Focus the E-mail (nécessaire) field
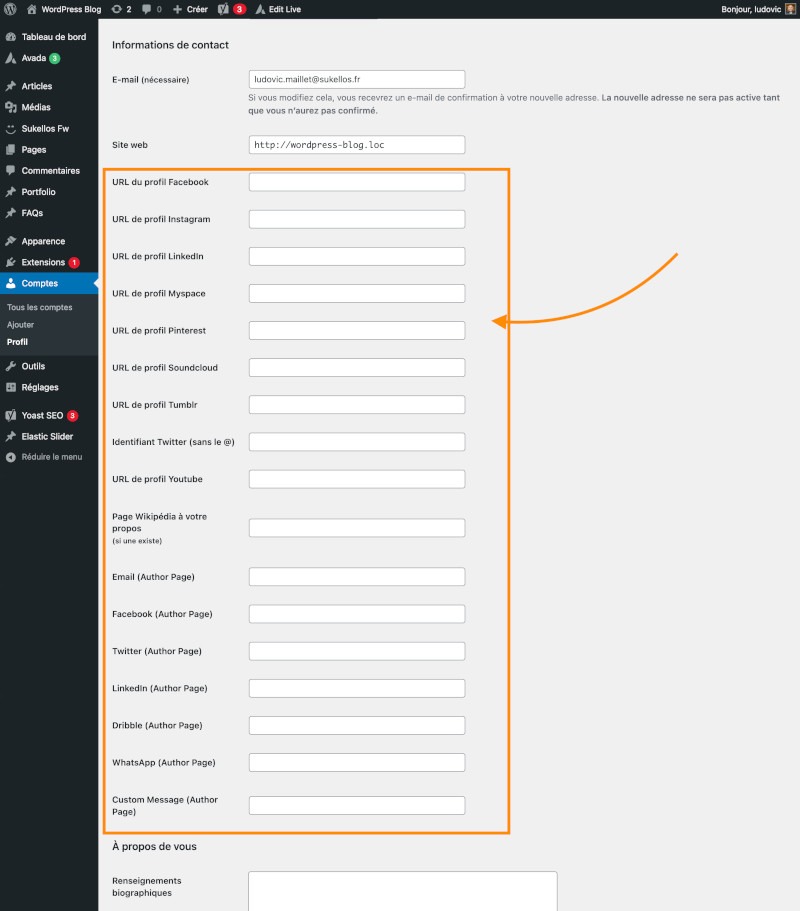Screen dimensions: 800x911 pyautogui.click(x=356, y=79)
